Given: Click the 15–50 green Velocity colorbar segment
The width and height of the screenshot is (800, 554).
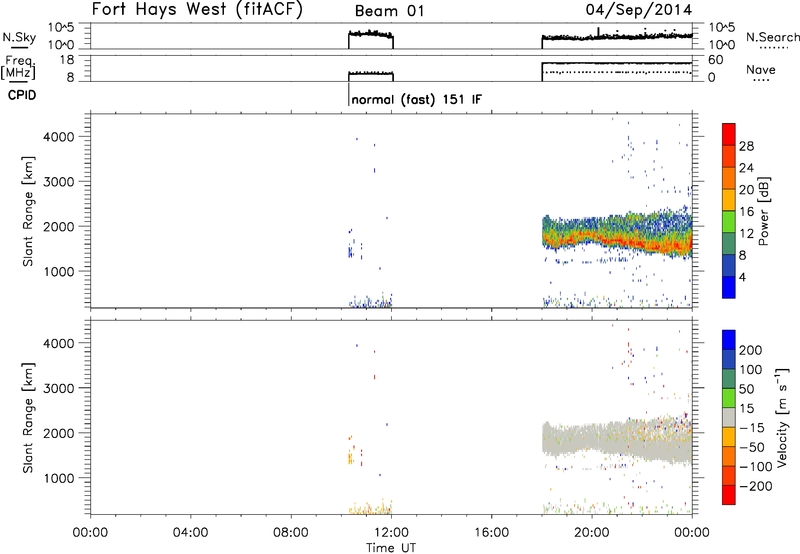Looking at the screenshot, I should 729,398.
